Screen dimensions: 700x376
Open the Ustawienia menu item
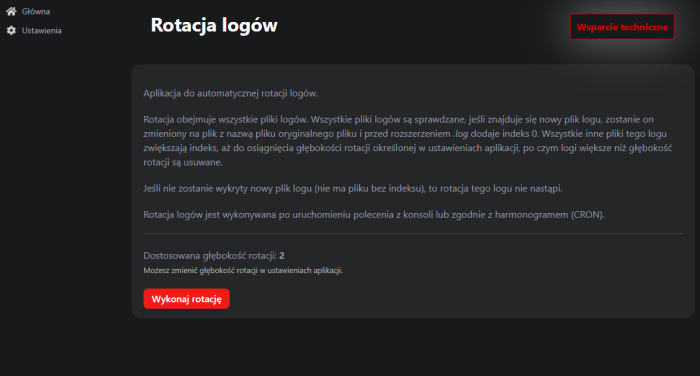click(x=42, y=30)
